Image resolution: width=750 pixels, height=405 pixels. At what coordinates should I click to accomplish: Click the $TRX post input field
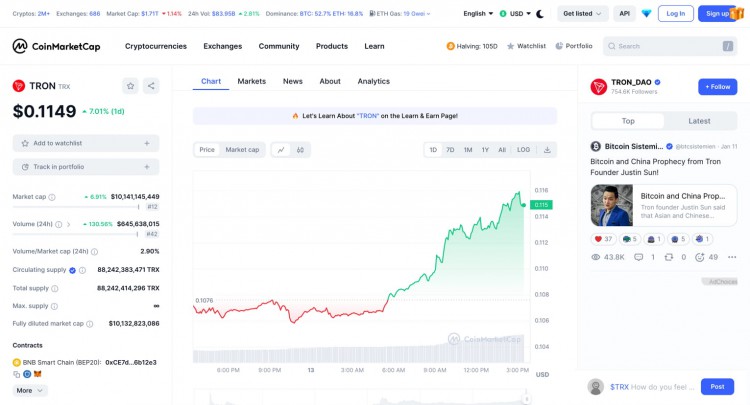click(651, 387)
